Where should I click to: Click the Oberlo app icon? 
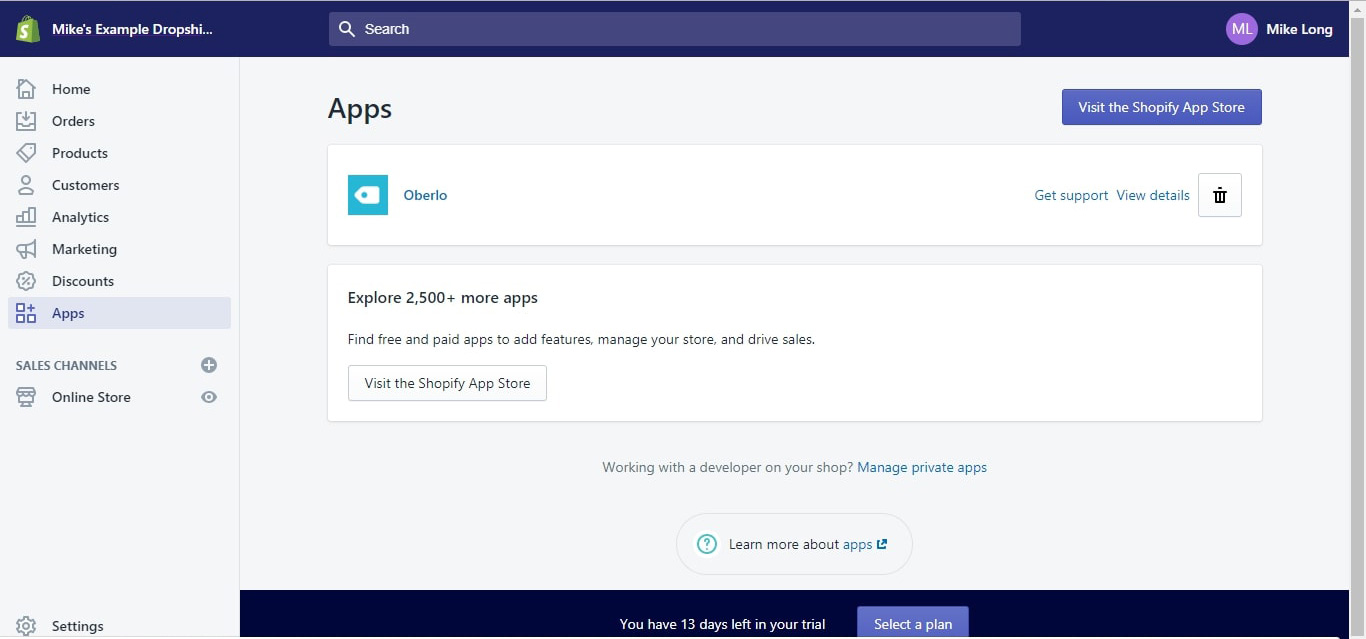367,195
